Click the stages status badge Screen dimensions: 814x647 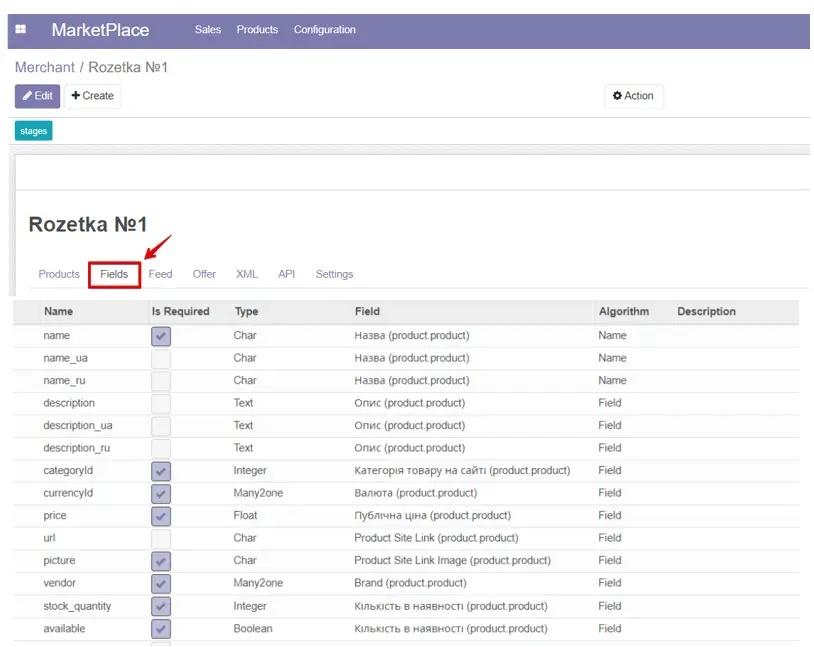tap(33, 131)
